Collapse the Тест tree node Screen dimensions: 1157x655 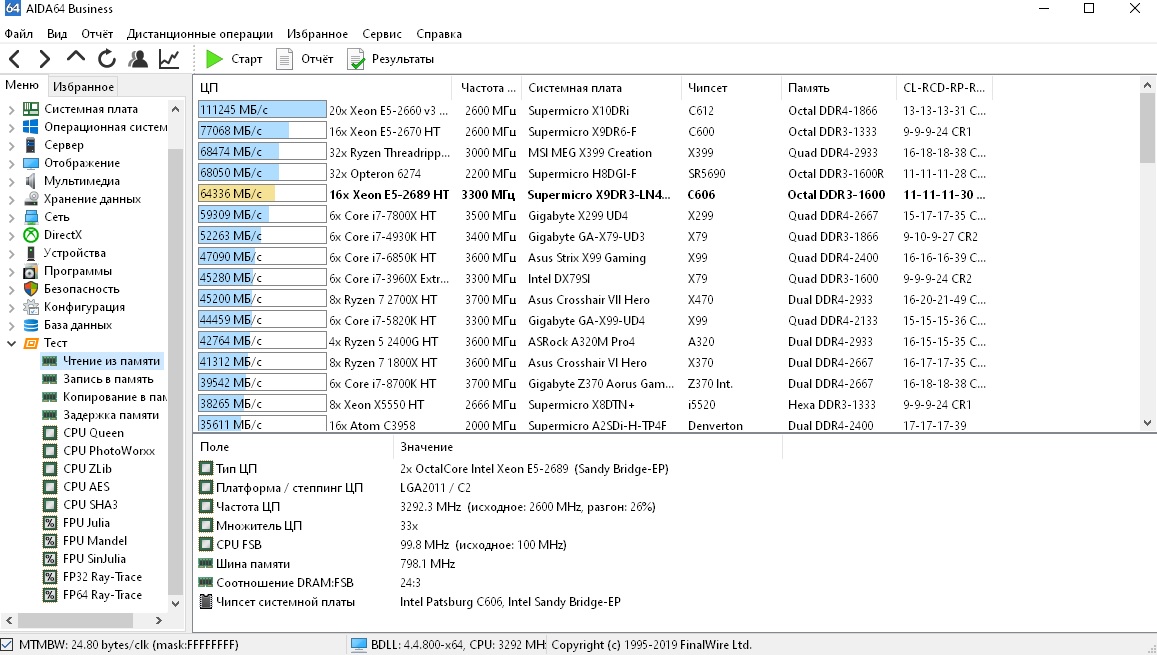pos(11,343)
